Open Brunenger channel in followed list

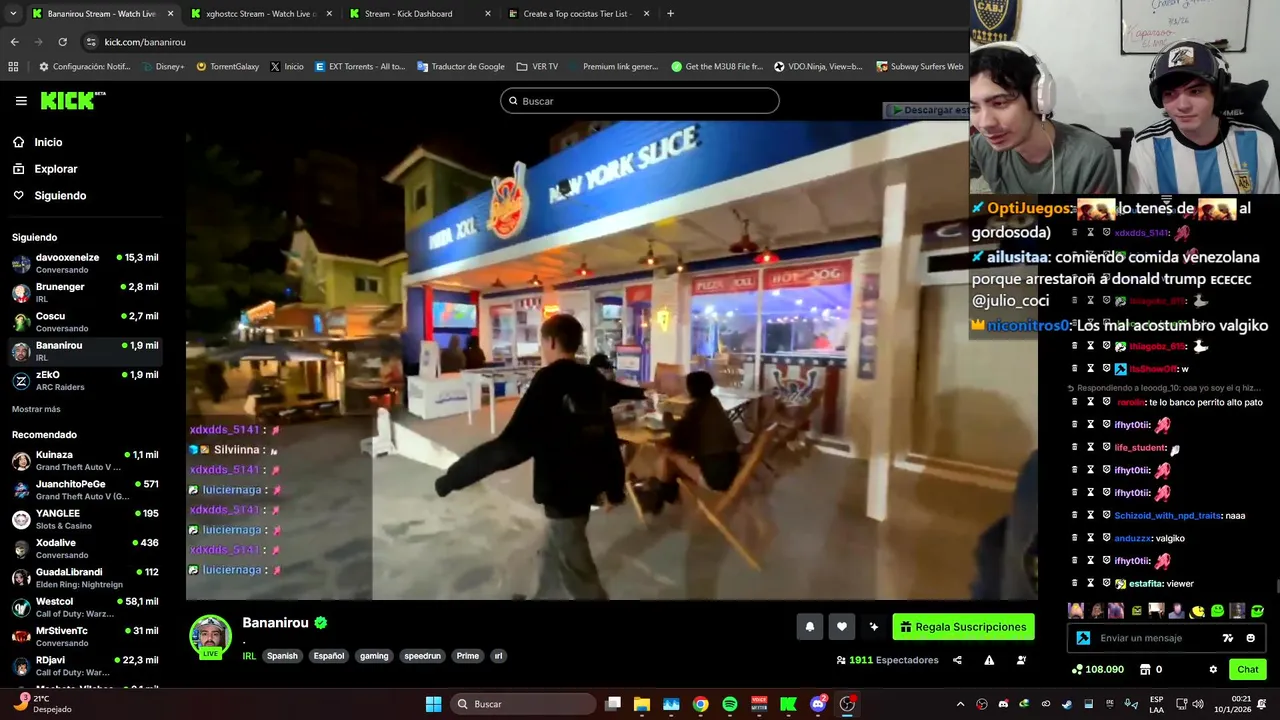(85, 292)
